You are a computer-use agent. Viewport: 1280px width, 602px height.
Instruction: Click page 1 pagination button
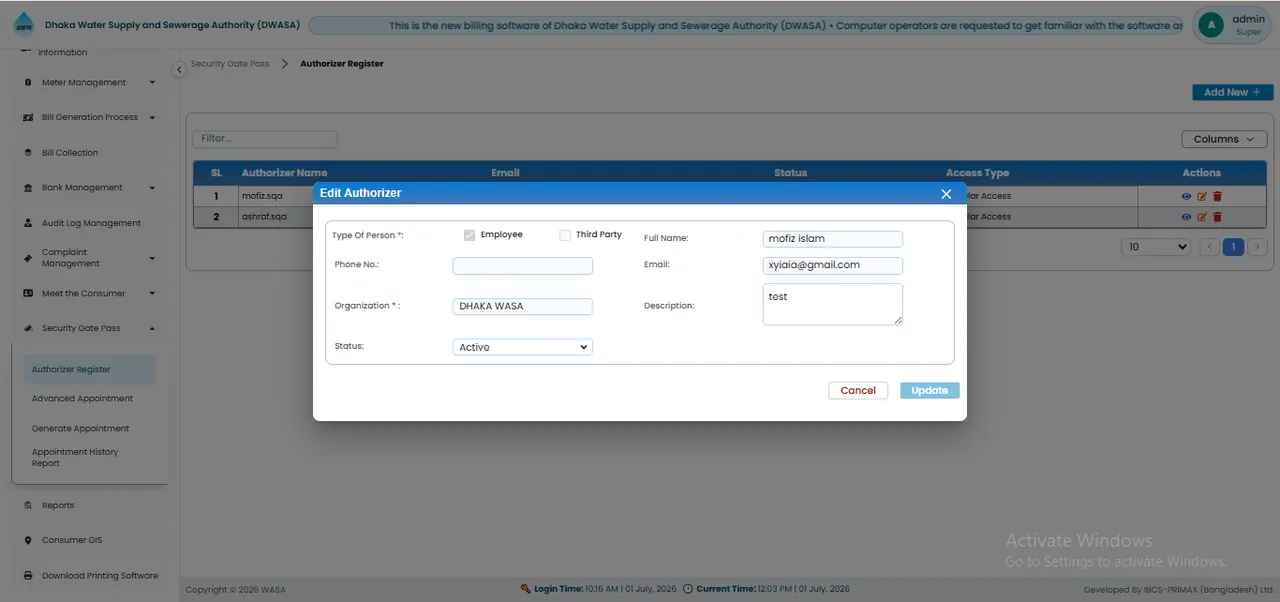tap(1234, 247)
